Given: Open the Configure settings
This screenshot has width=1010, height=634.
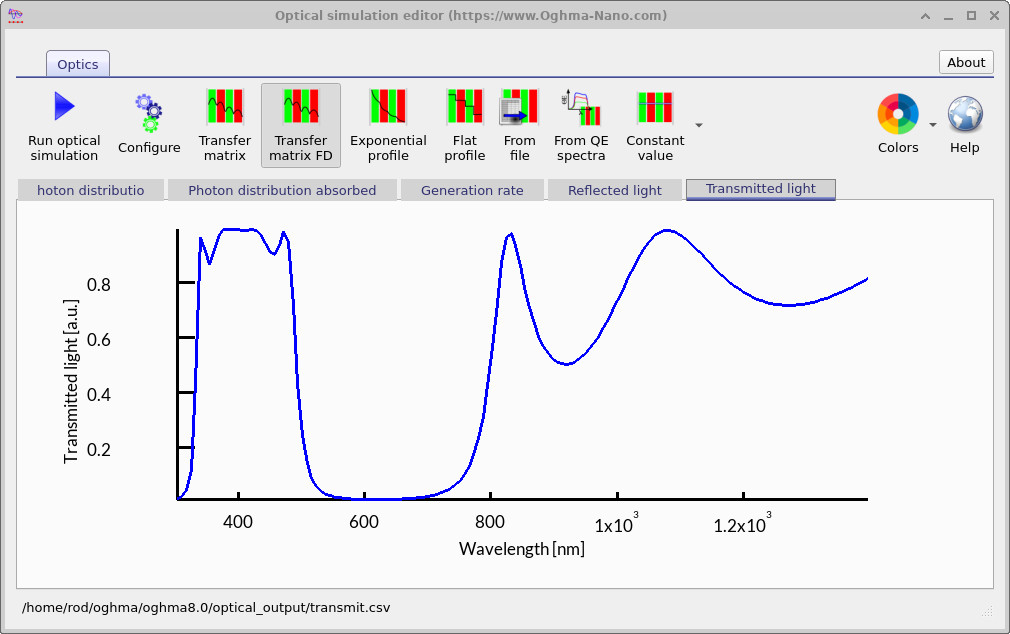Looking at the screenshot, I should [x=149, y=125].
